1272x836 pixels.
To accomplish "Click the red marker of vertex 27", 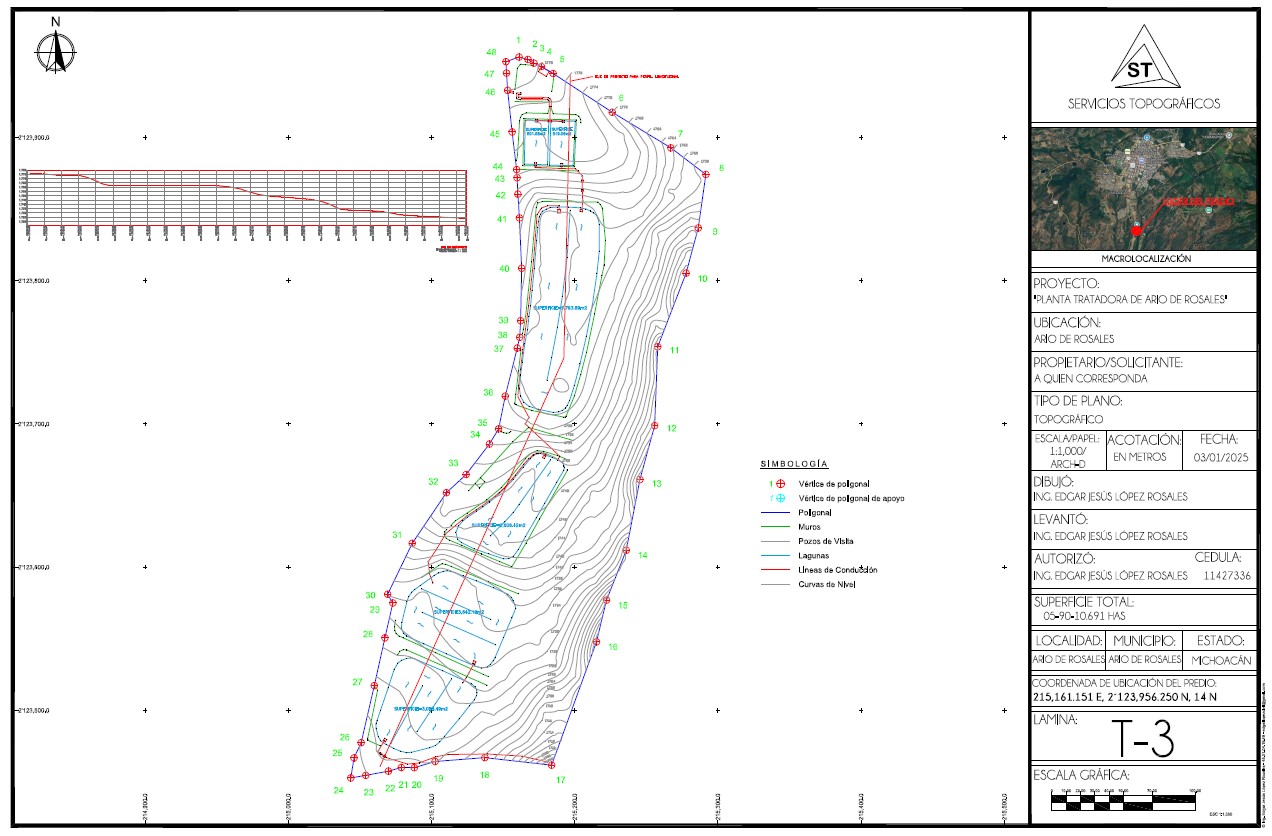I will pos(373,686).
